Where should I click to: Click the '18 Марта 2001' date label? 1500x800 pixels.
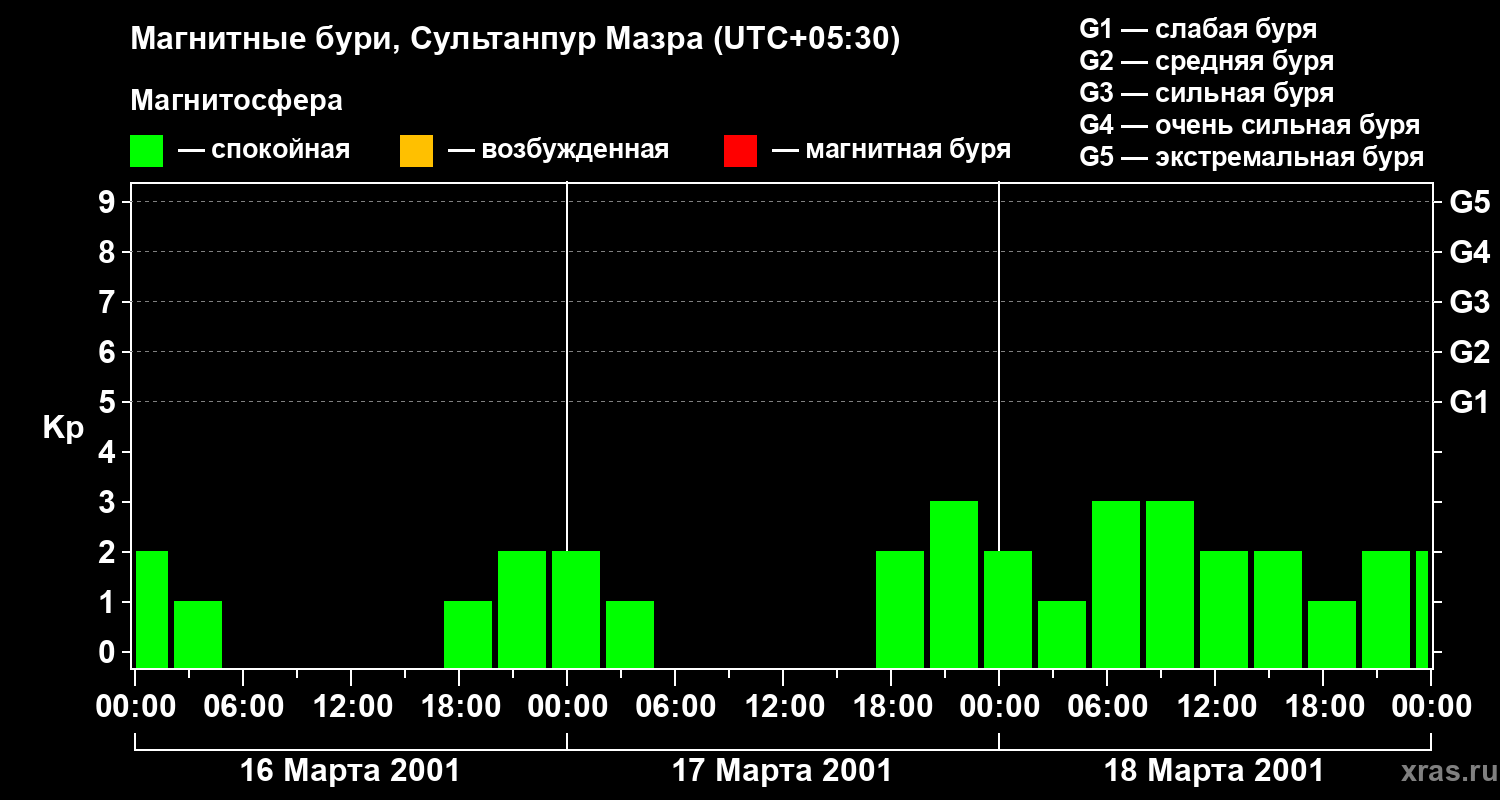pyautogui.click(x=1214, y=771)
